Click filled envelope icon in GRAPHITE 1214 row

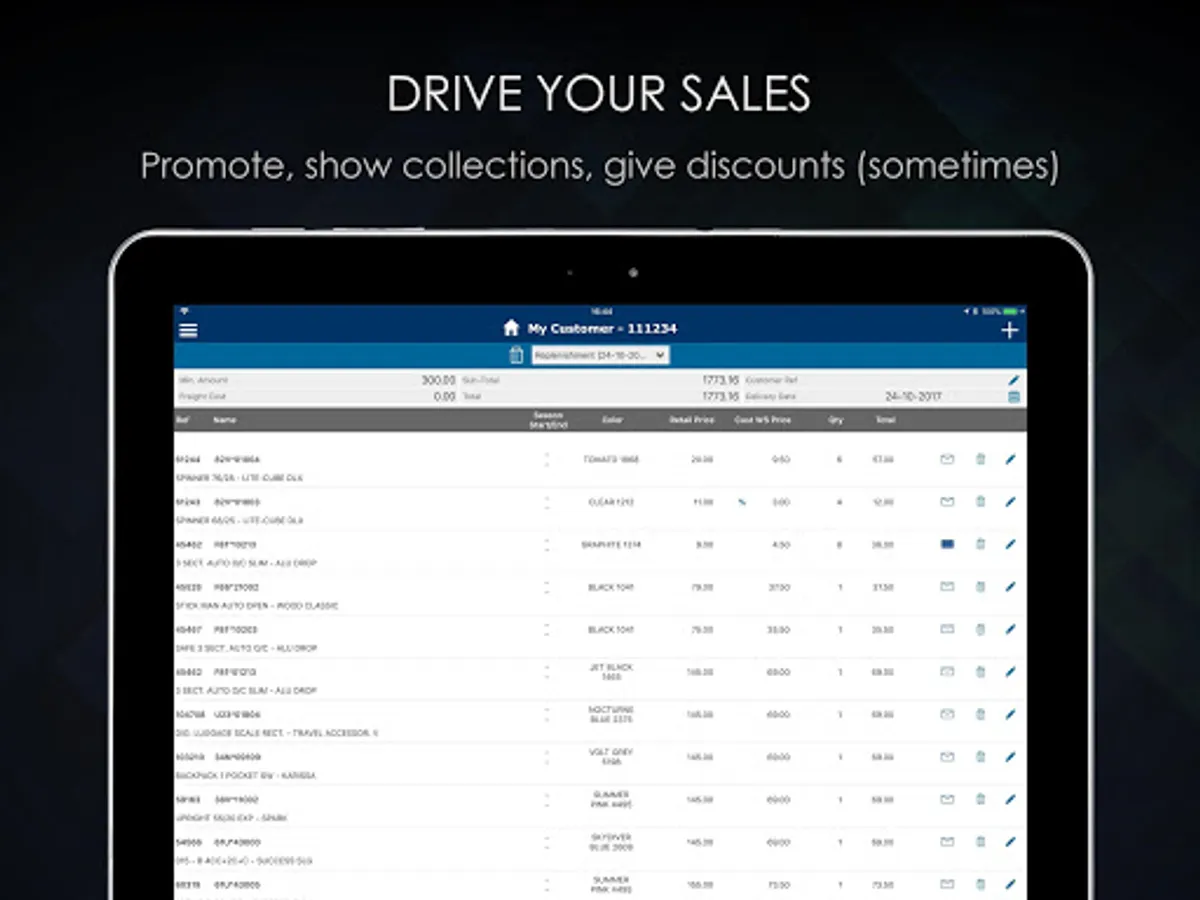[947, 544]
